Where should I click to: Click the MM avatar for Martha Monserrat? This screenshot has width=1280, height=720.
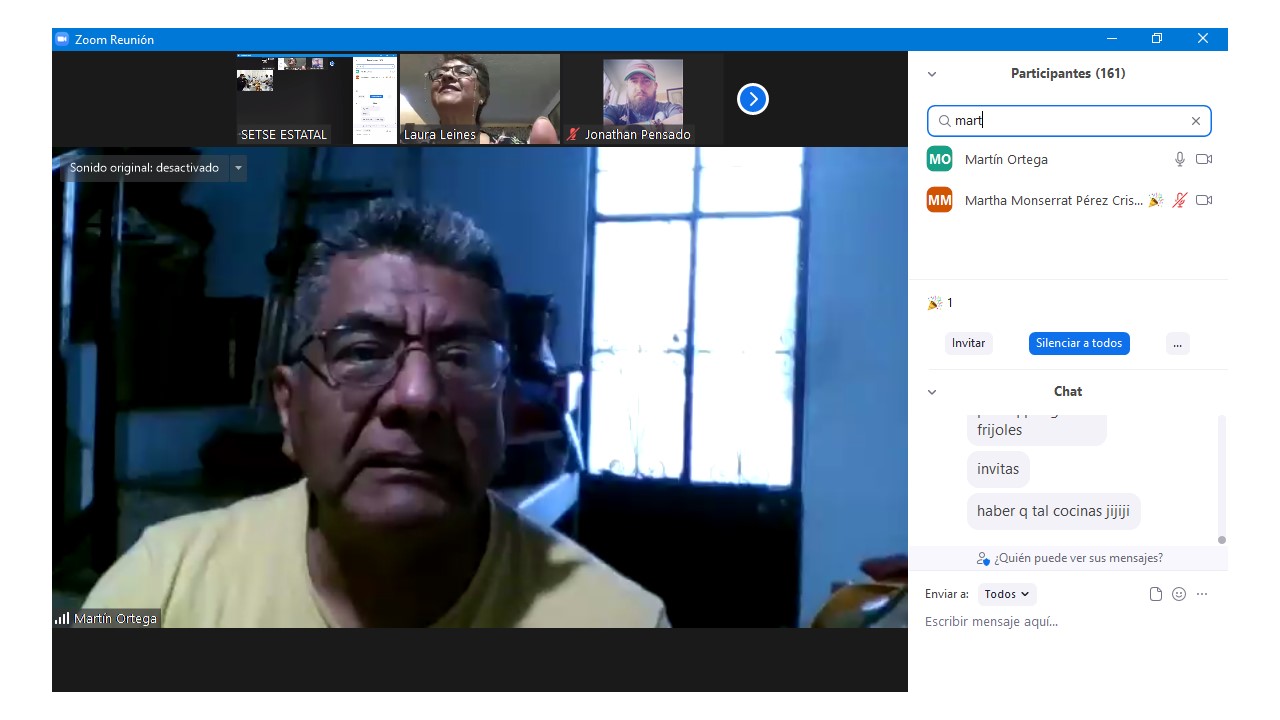point(939,200)
